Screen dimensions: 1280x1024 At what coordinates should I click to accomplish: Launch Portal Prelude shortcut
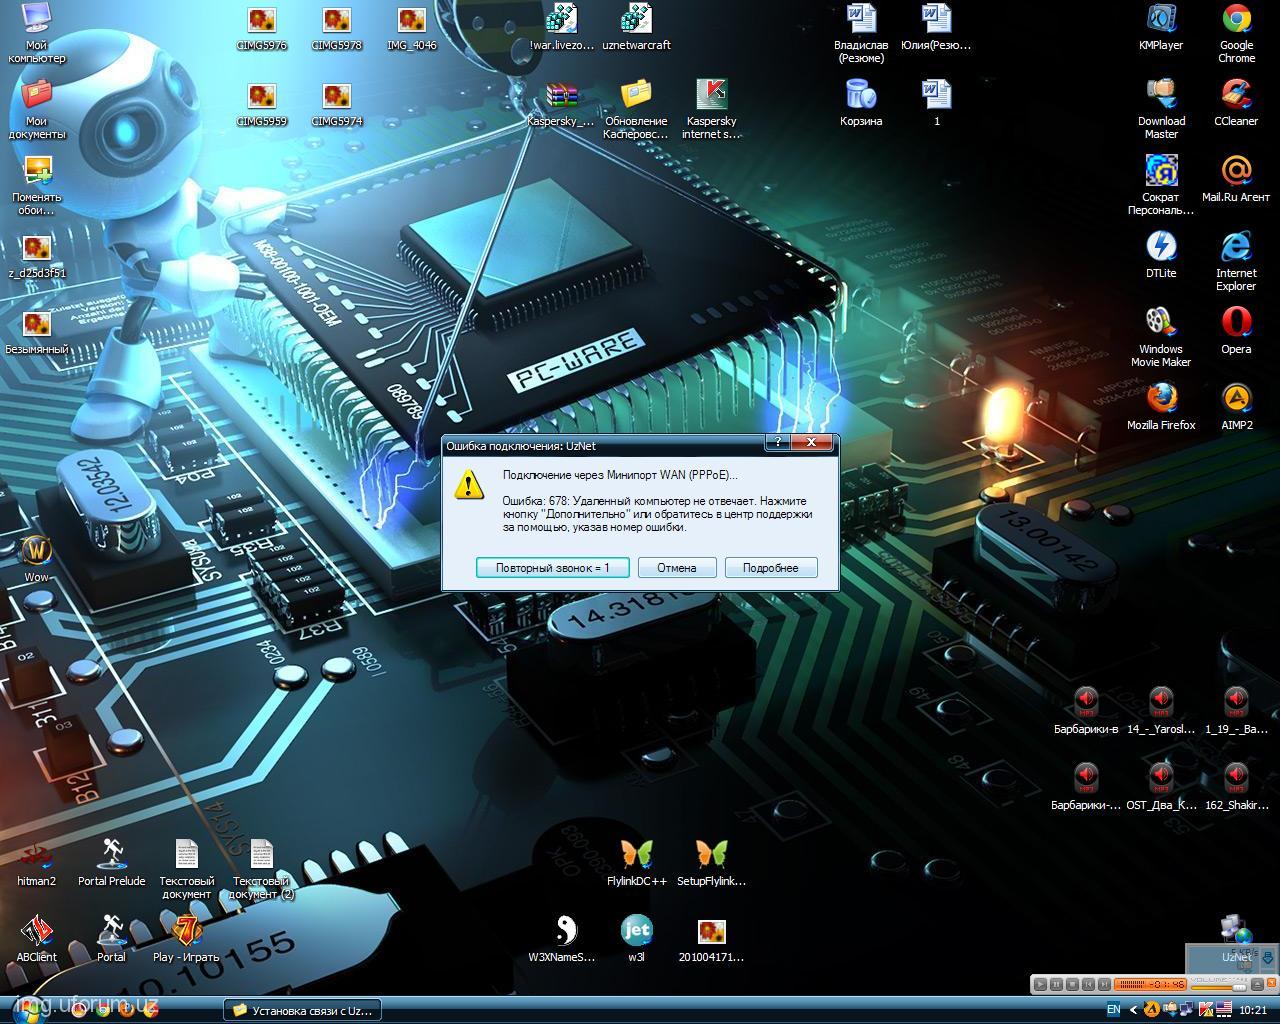click(x=112, y=864)
